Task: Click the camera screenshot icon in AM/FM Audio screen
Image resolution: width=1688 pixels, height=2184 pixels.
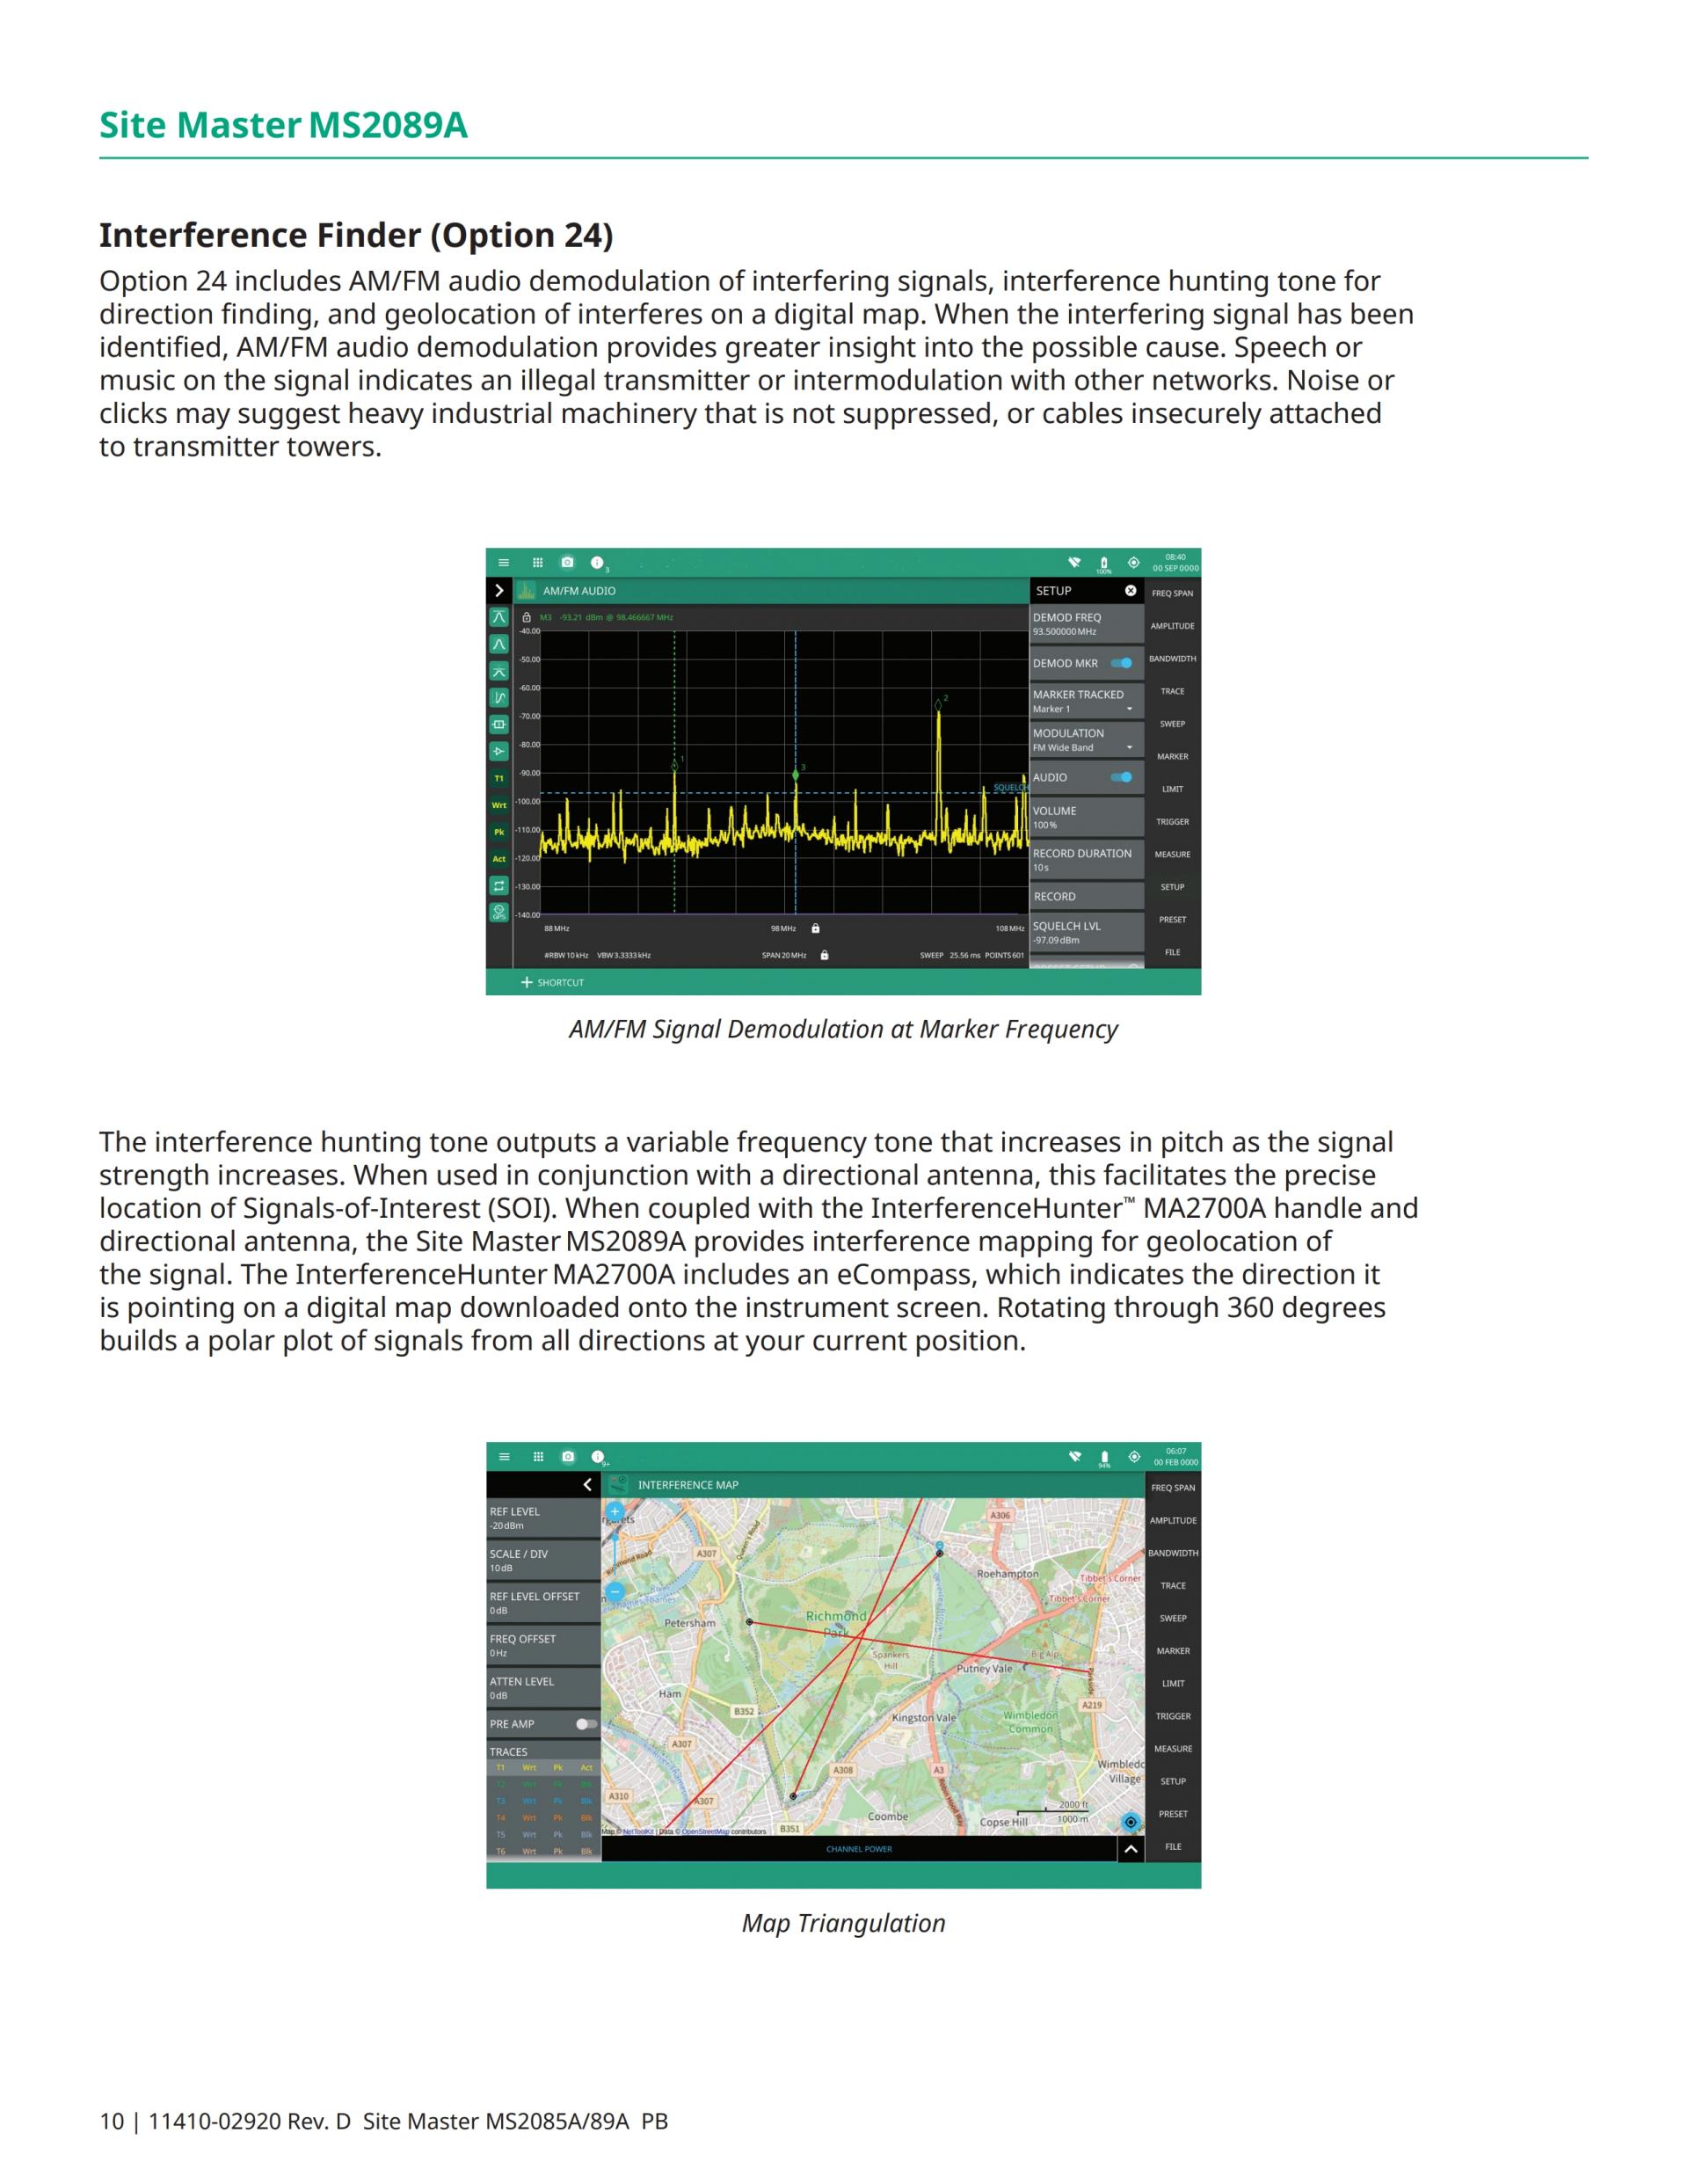Action: (x=567, y=563)
